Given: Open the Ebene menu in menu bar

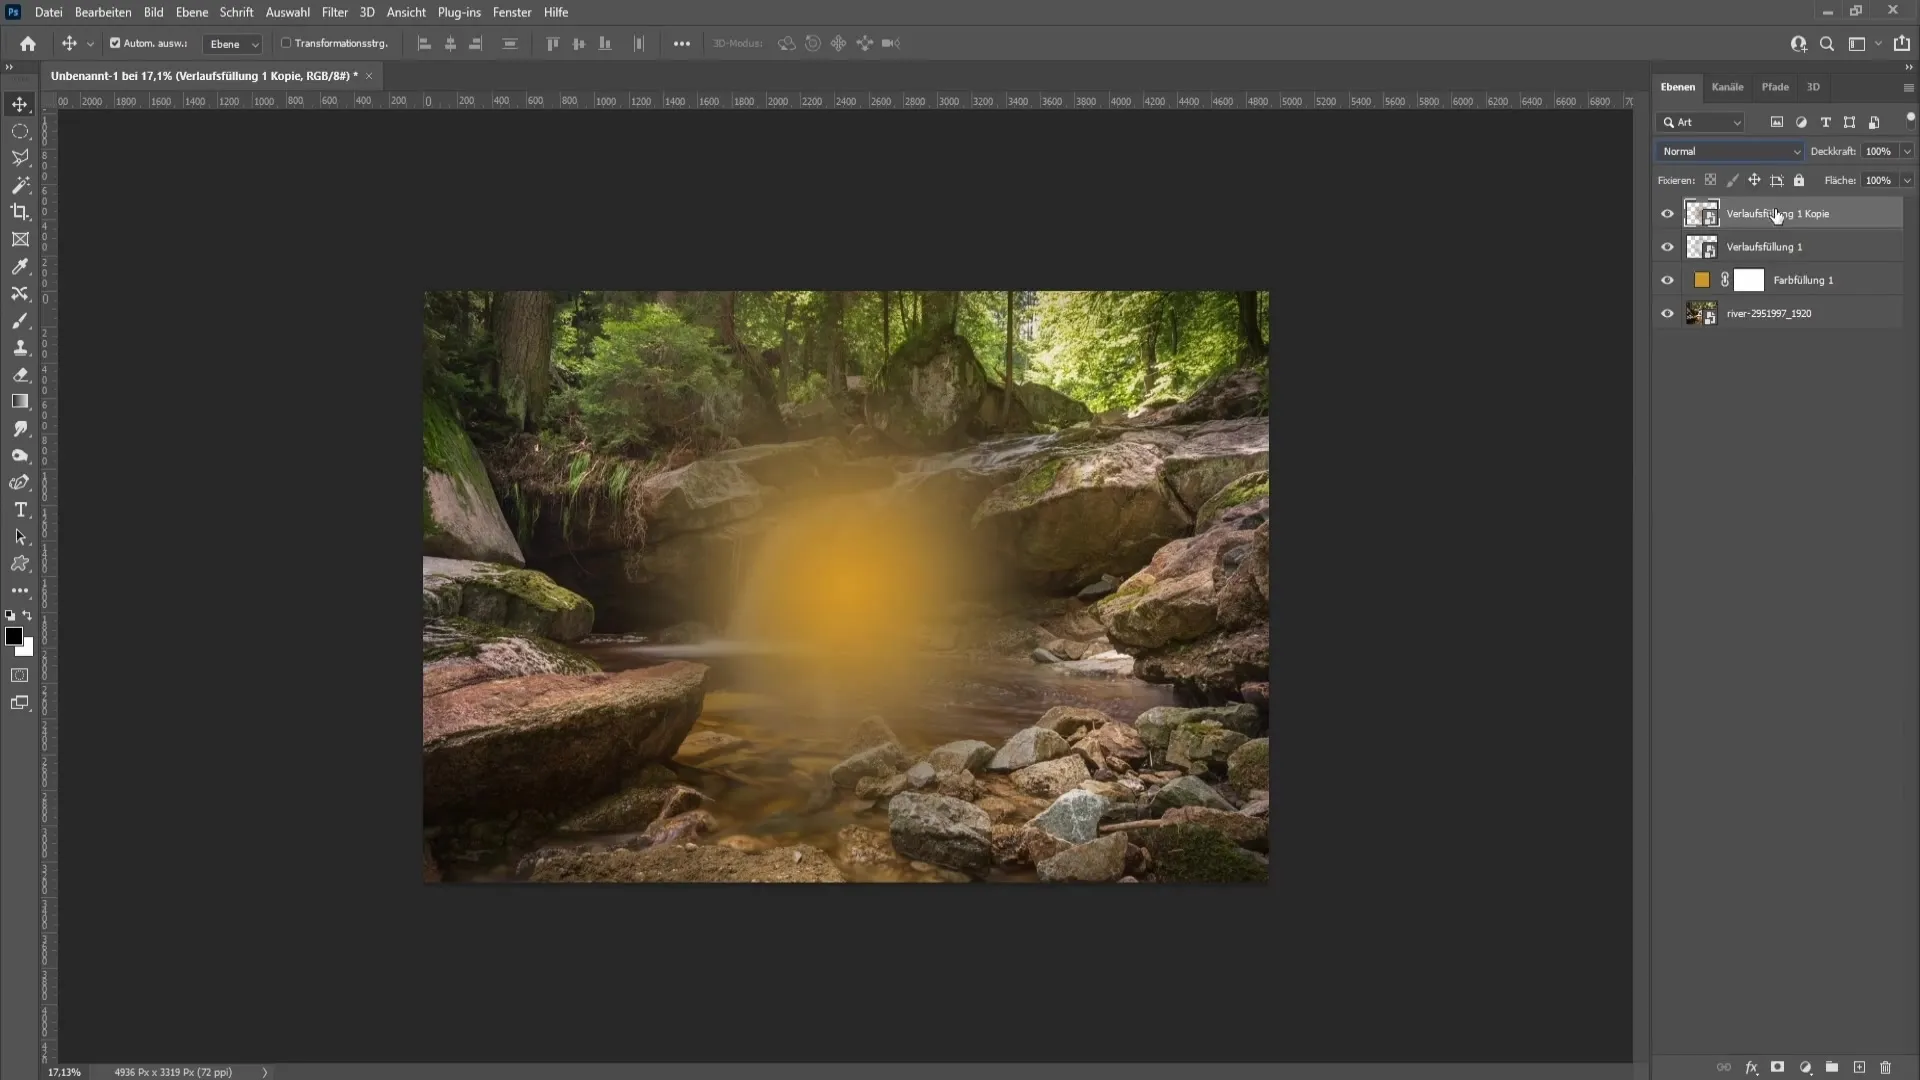Looking at the screenshot, I should pos(189,12).
